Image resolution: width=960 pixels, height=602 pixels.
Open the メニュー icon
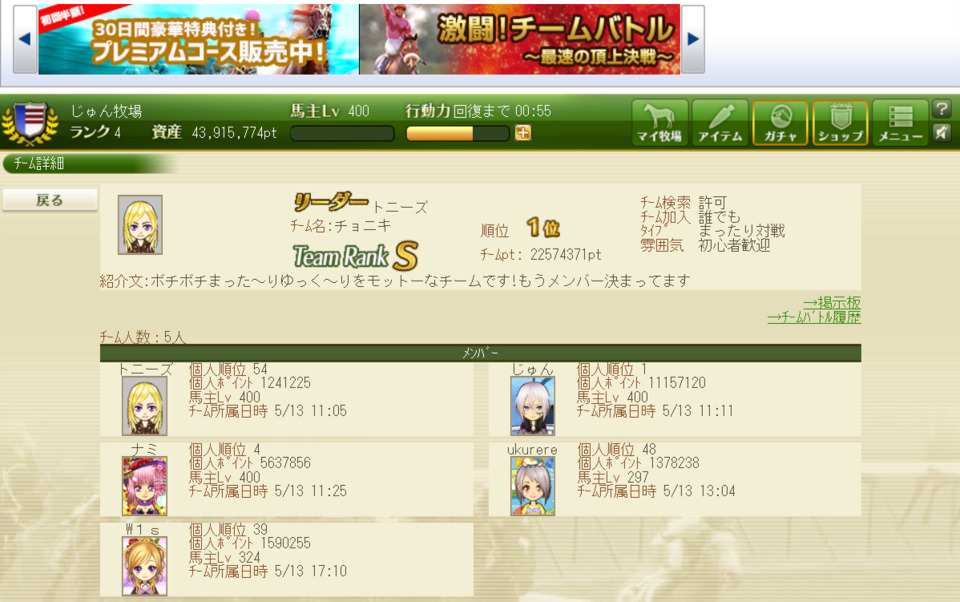point(901,122)
